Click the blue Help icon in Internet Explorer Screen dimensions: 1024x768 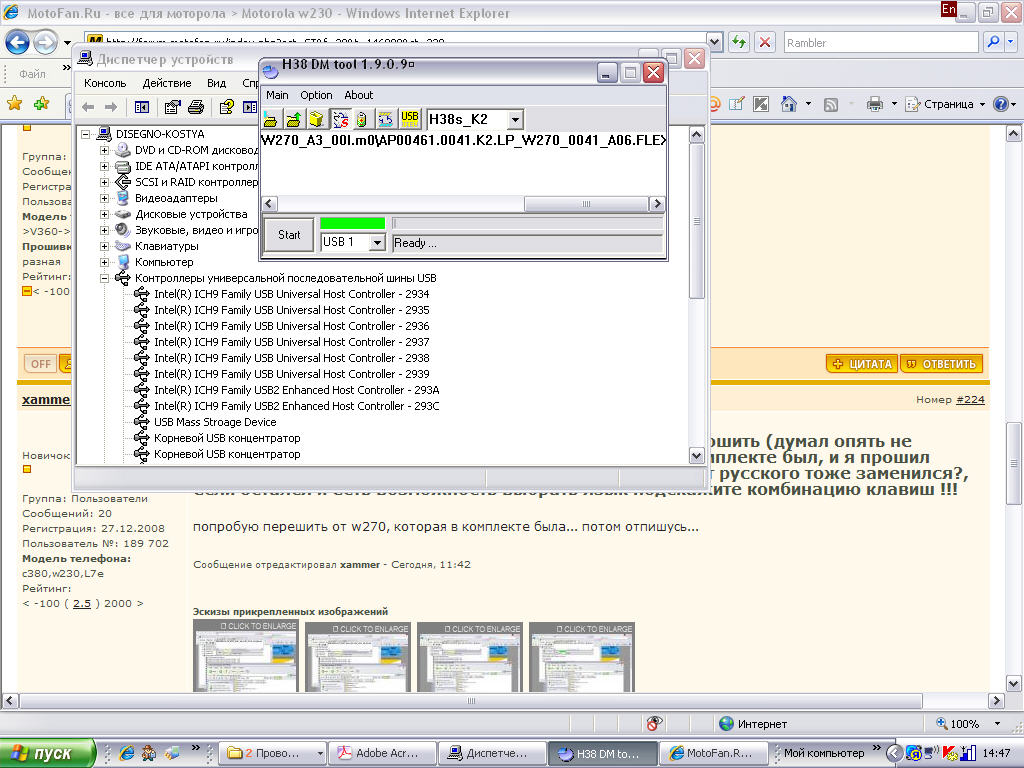(1000, 104)
